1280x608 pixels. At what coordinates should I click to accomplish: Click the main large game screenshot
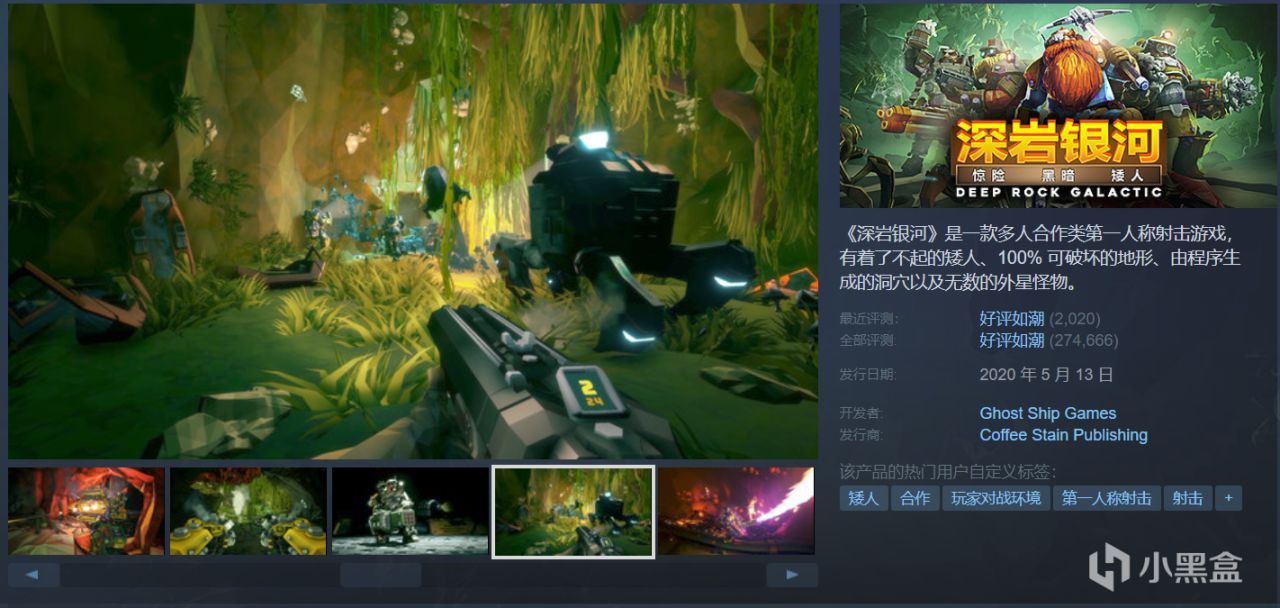(x=413, y=231)
